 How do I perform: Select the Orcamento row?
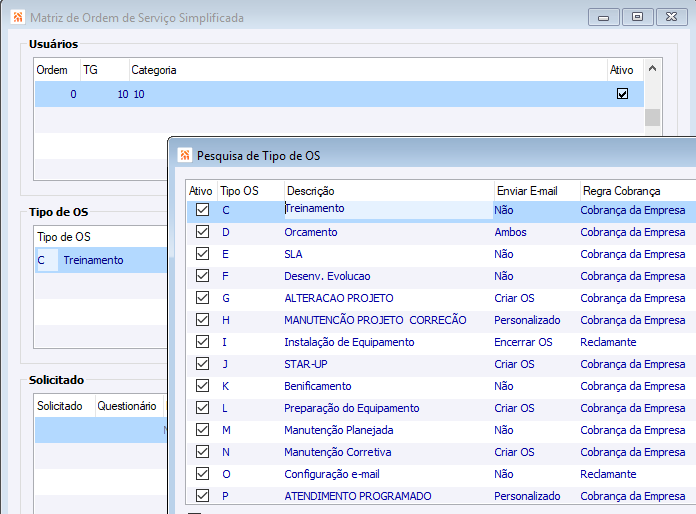coord(311,232)
